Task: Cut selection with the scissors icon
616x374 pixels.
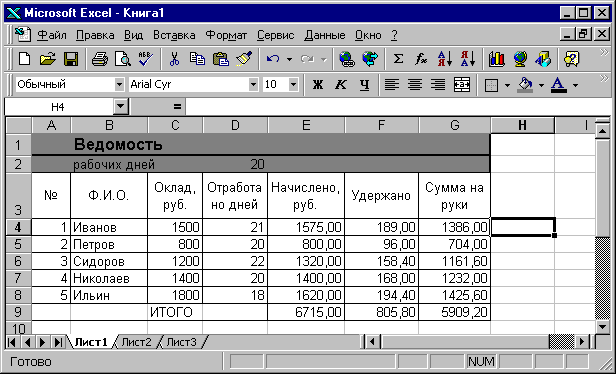Action: pos(174,59)
